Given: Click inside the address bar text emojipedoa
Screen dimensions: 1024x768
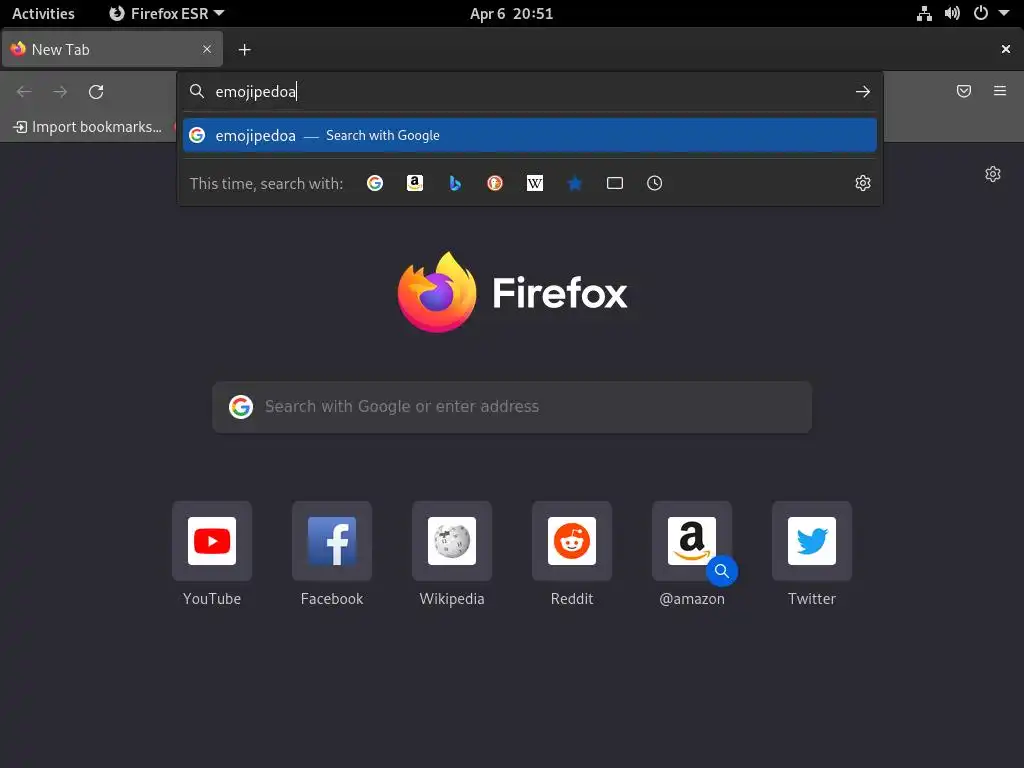Looking at the screenshot, I should [x=255, y=91].
